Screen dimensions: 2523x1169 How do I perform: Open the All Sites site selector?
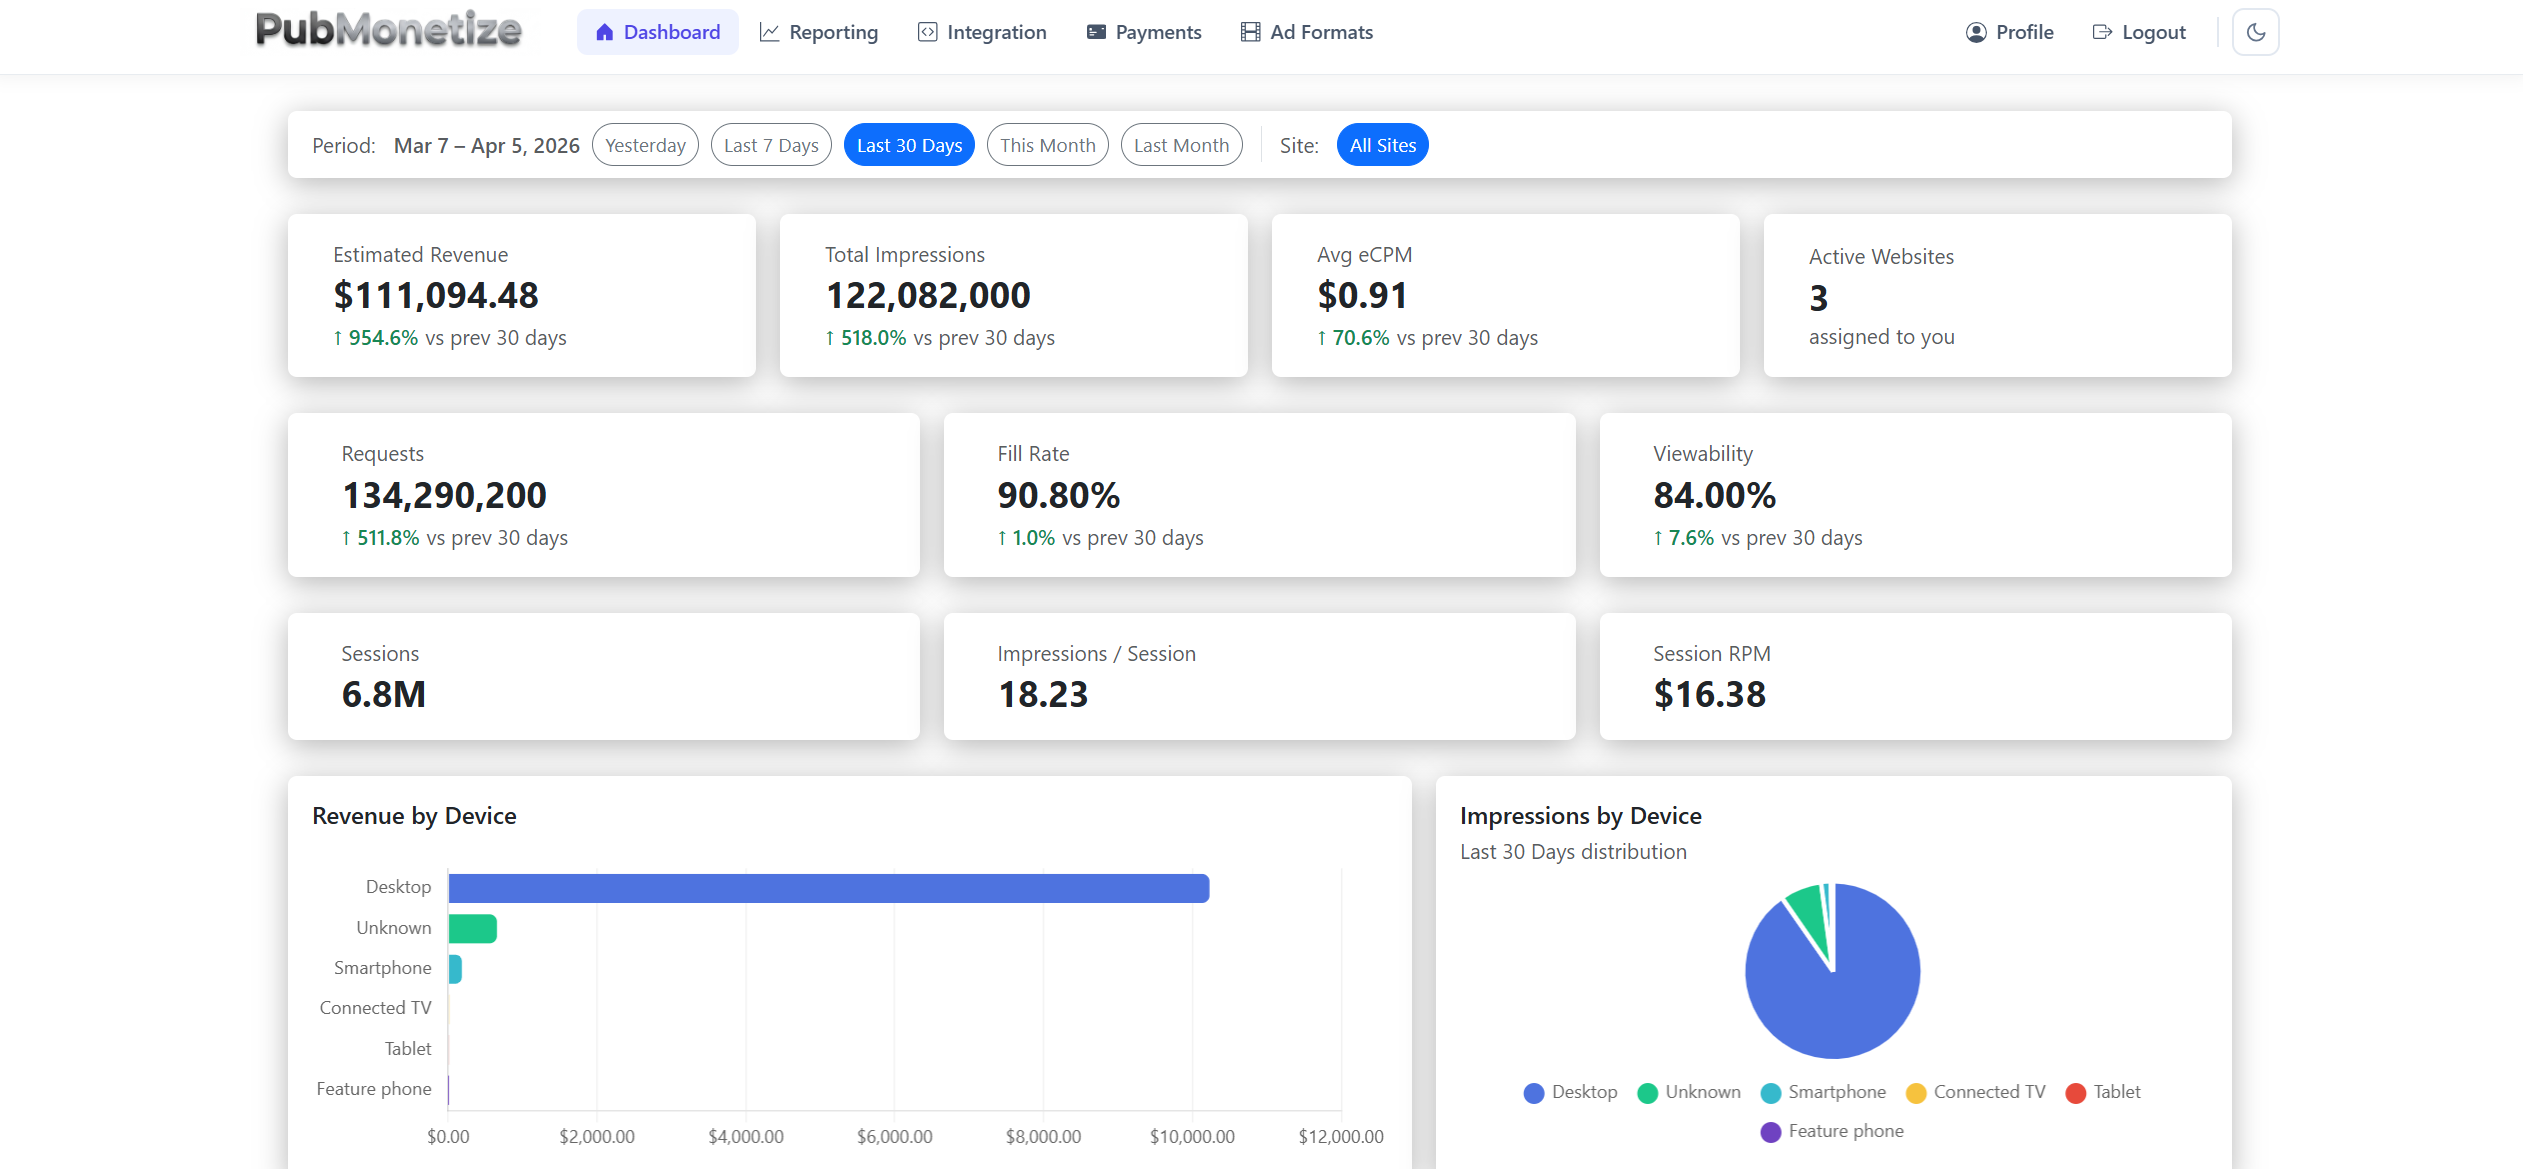tap(1382, 144)
